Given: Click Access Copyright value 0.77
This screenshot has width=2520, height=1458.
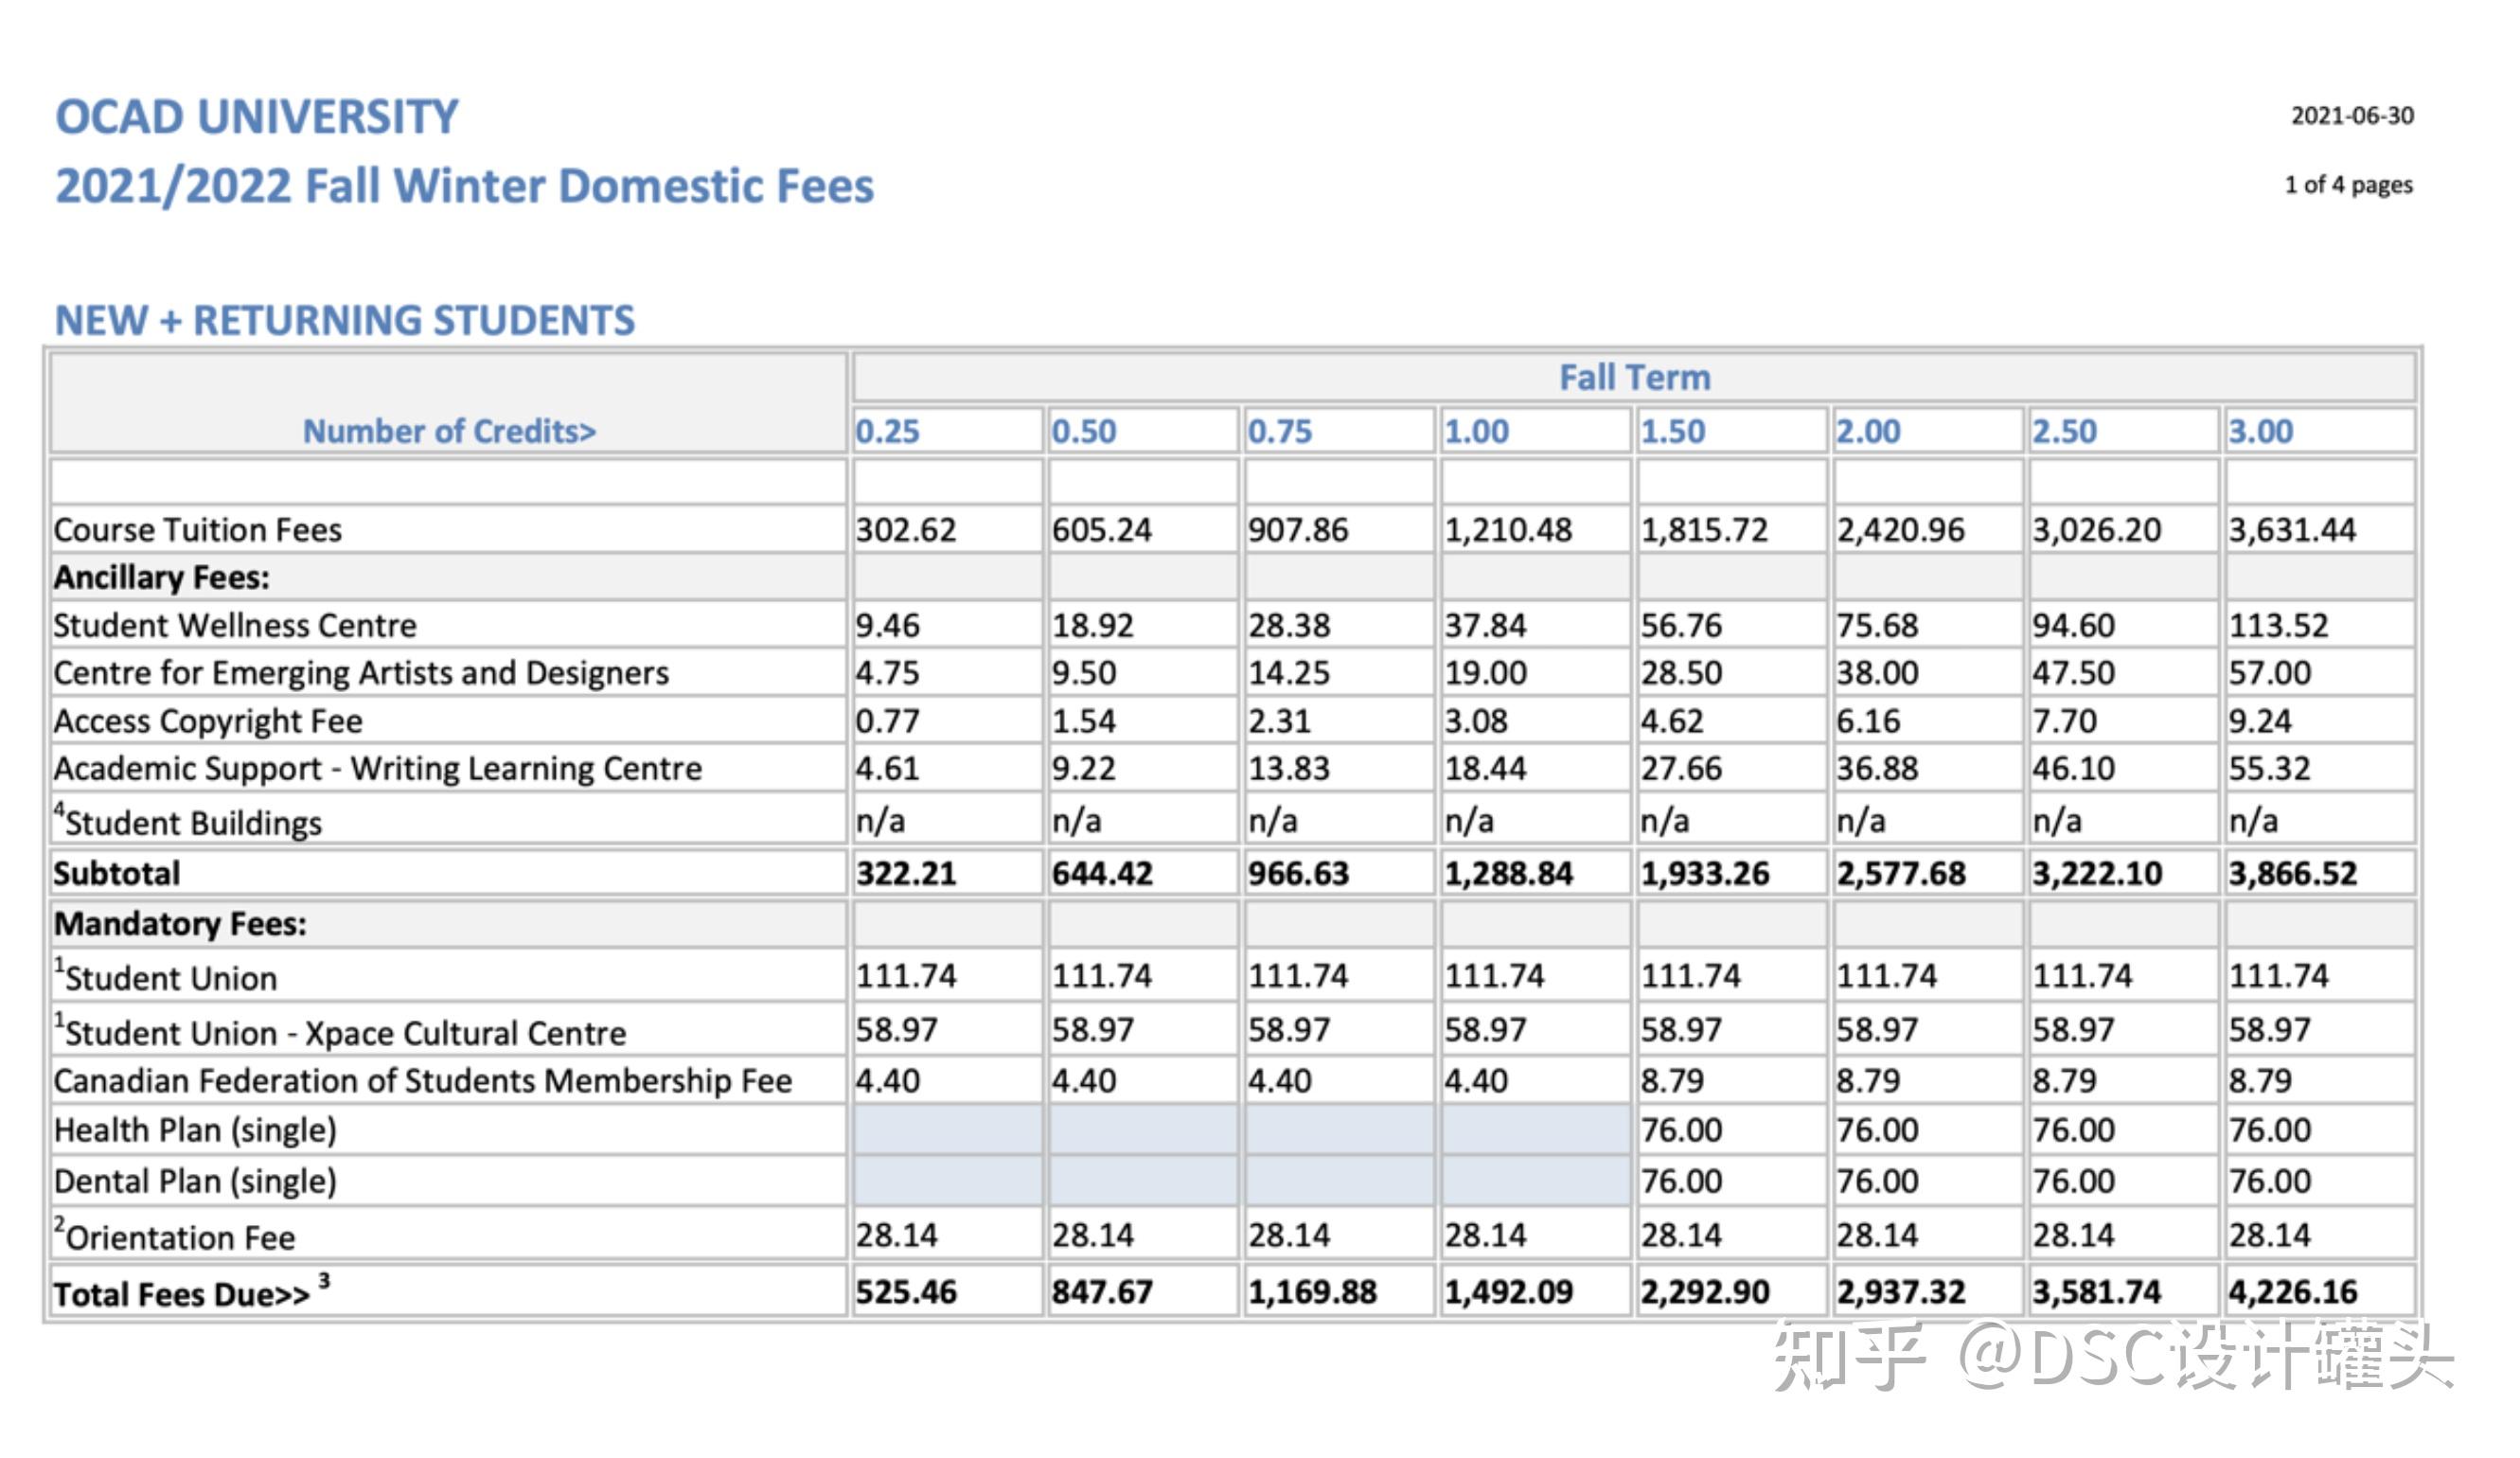Looking at the screenshot, I should coord(887,721).
